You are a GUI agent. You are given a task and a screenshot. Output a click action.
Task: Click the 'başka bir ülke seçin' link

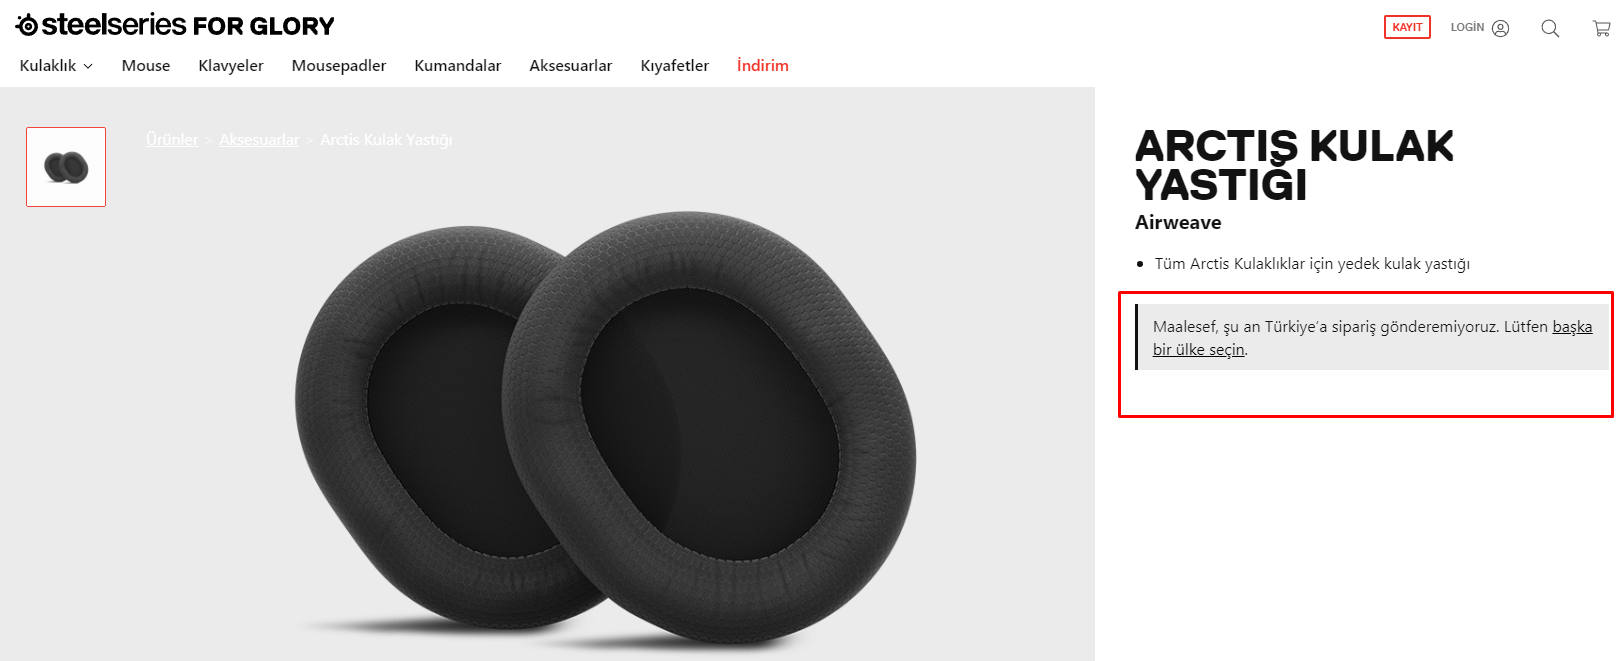coord(1372,338)
